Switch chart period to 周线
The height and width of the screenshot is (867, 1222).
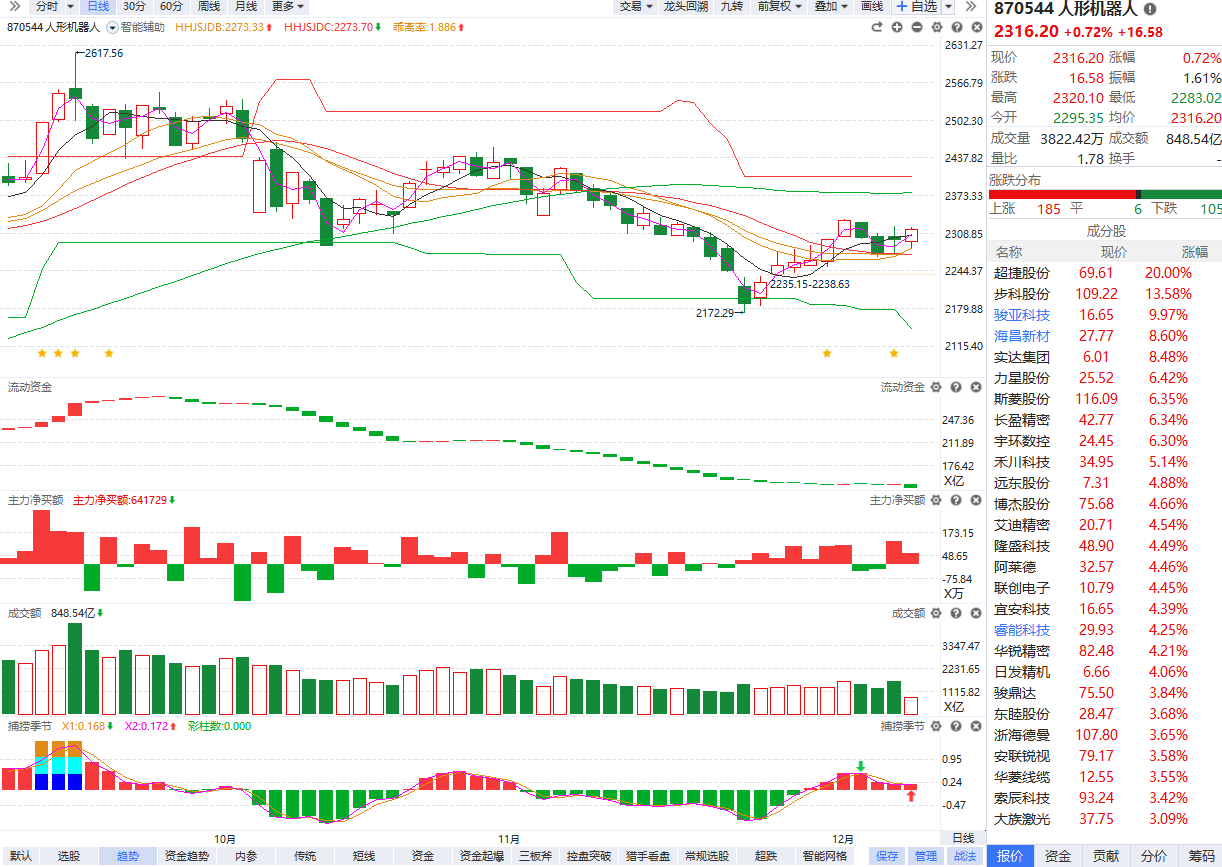[208, 6]
